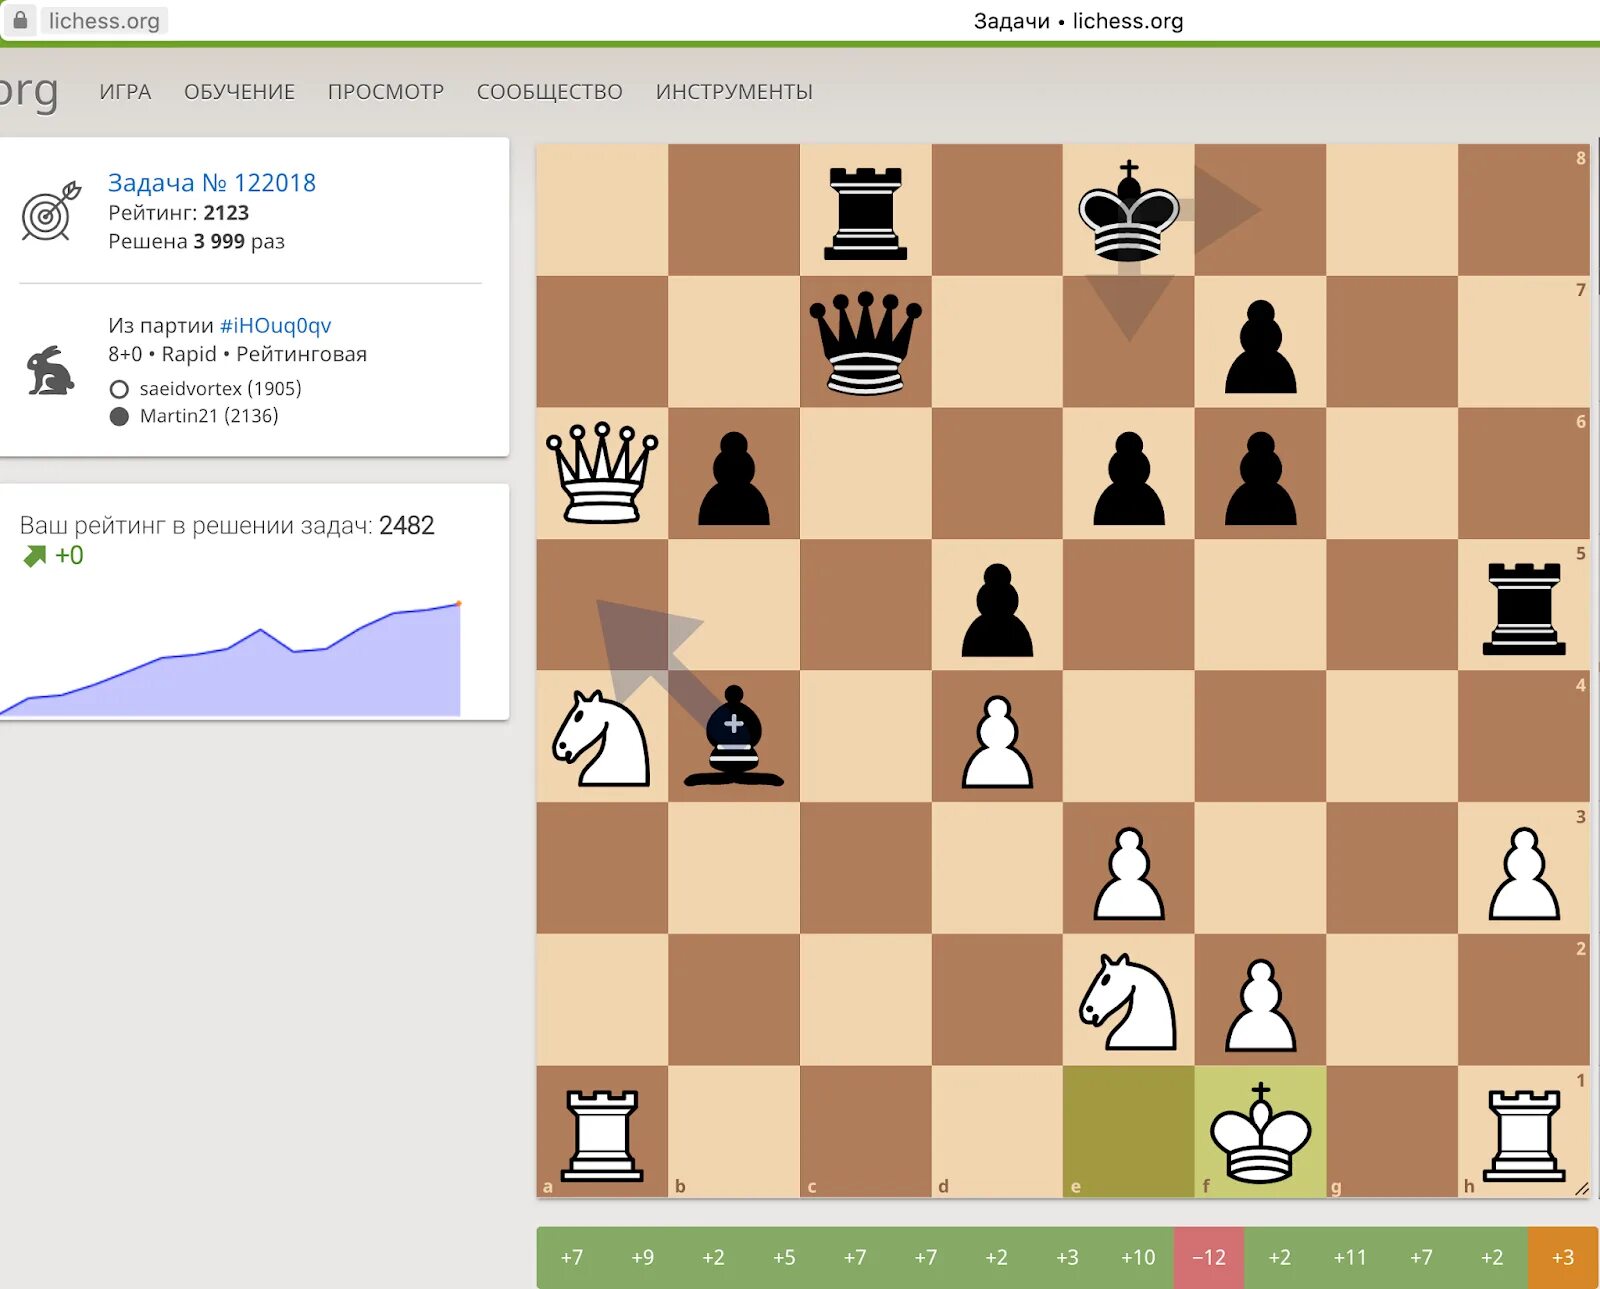Image resolution: width=1600 pixels, height=1289 pixels.
Task: Open the +5 puzzle history result
Action: point(784,1258)
